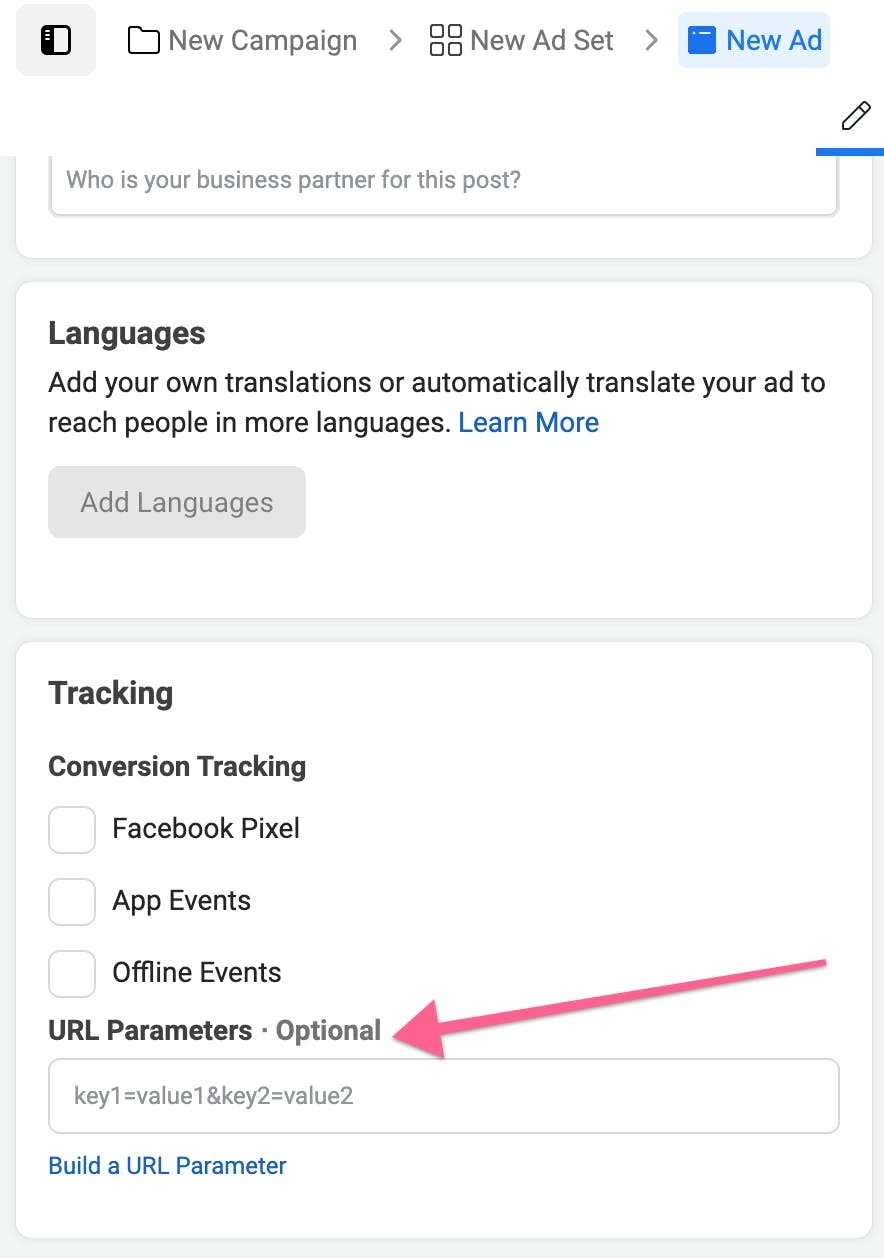Click the New Ad Set grid icon

tap(445, 41)
